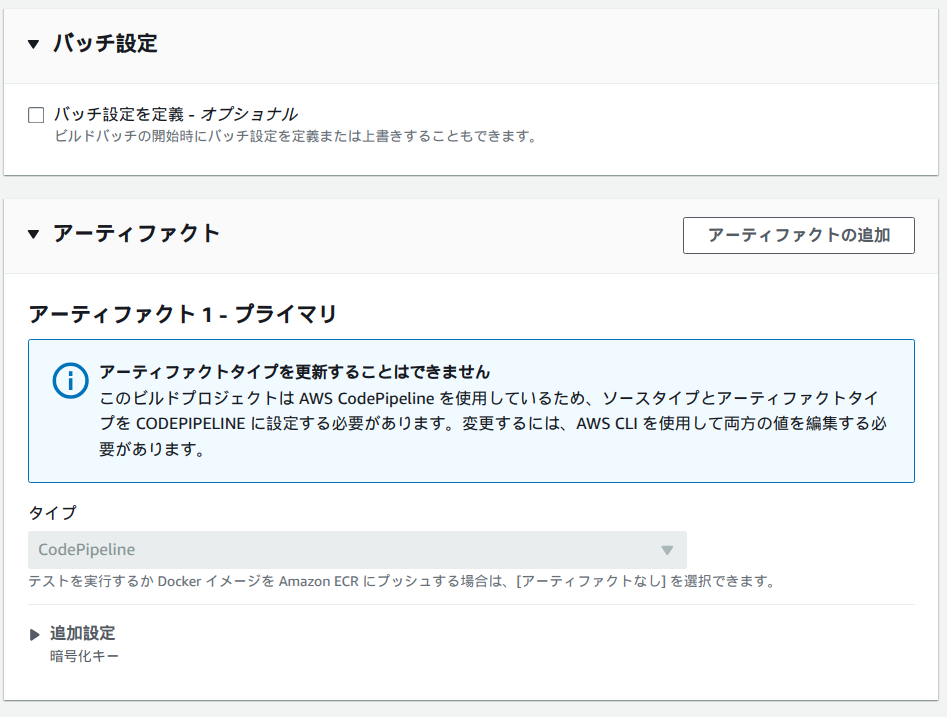Viewport: 947px width, 717px height.
Task: Click the アーティファクト 1 - プライマリ heading
Action: point(182,314)
